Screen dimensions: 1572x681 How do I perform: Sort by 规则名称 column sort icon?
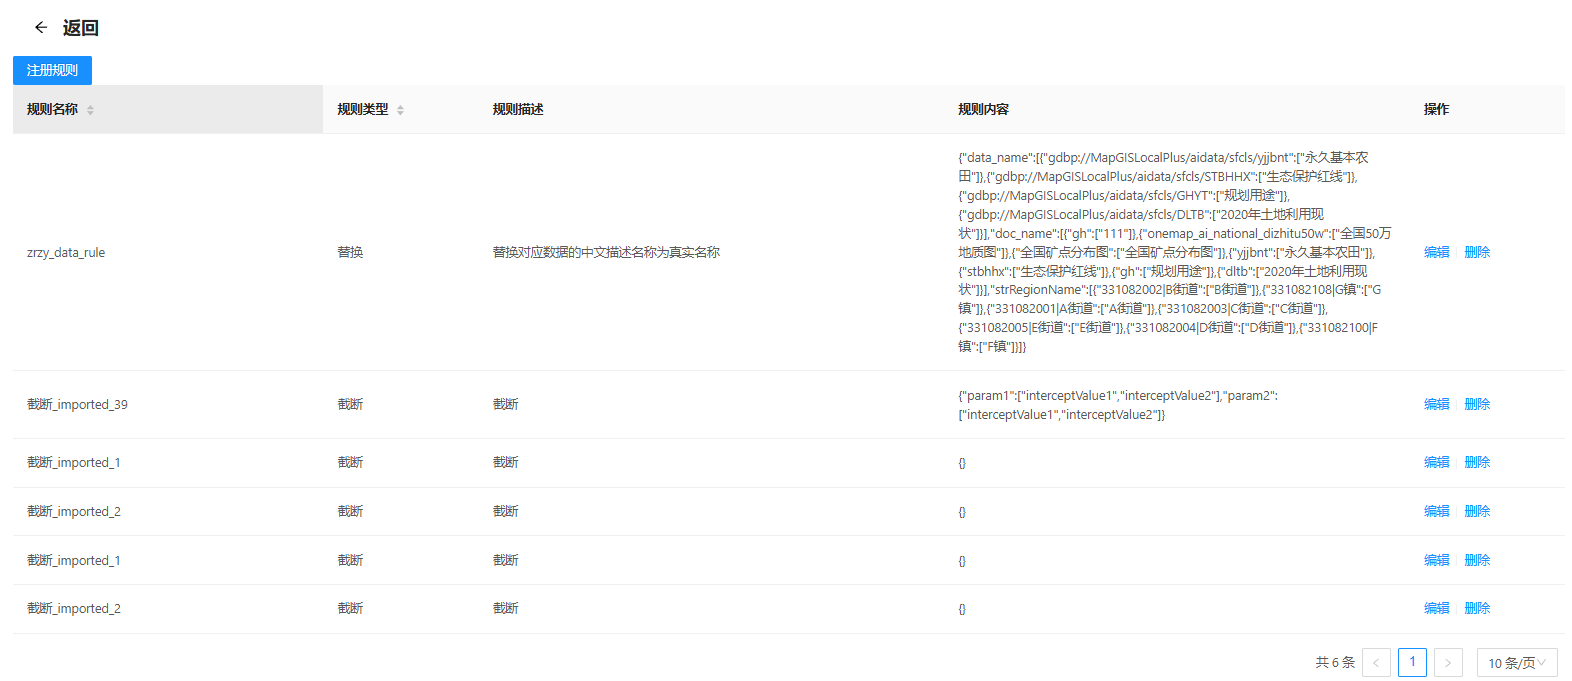[x=90, y=110]
